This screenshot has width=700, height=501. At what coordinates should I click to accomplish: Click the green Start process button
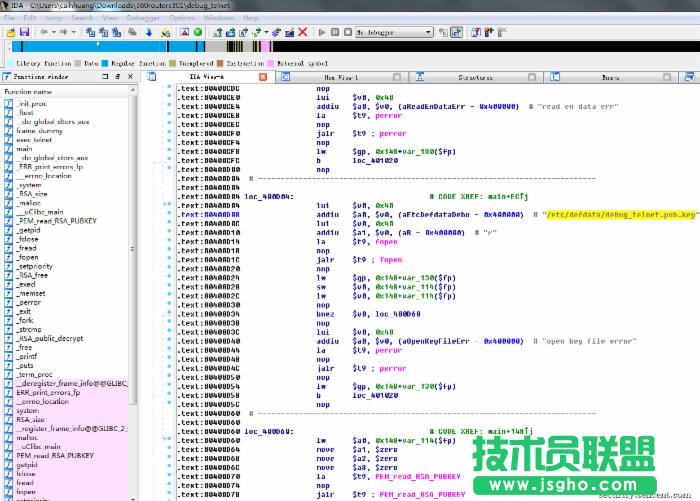pyautogui.click(x=198, y=32)
